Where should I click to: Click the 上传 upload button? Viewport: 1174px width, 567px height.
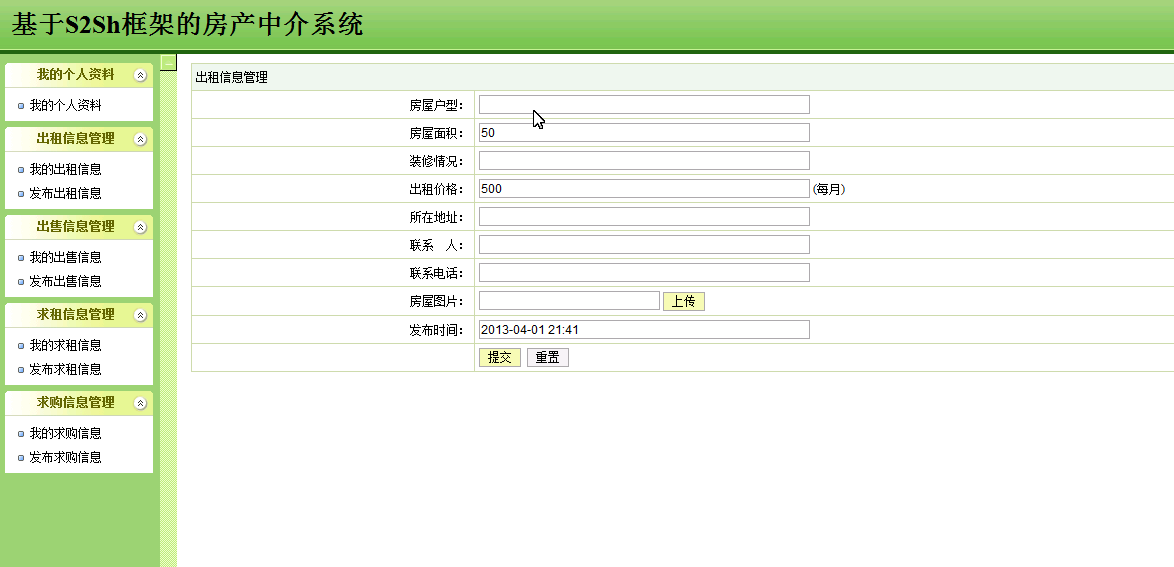(684, 301)
